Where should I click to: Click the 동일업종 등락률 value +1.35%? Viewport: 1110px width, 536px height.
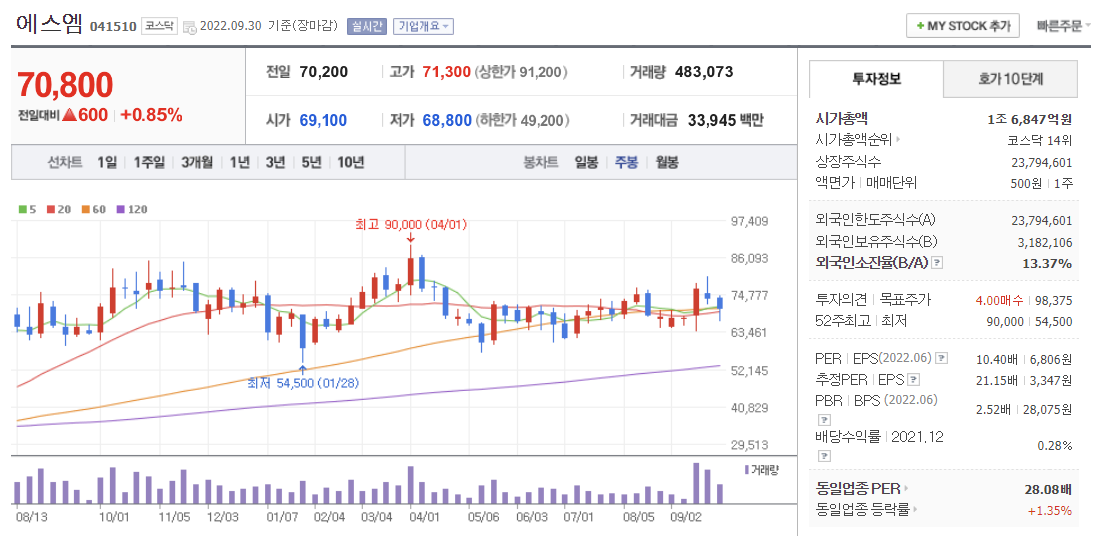pyautogui.click(x=1052, y=510)
